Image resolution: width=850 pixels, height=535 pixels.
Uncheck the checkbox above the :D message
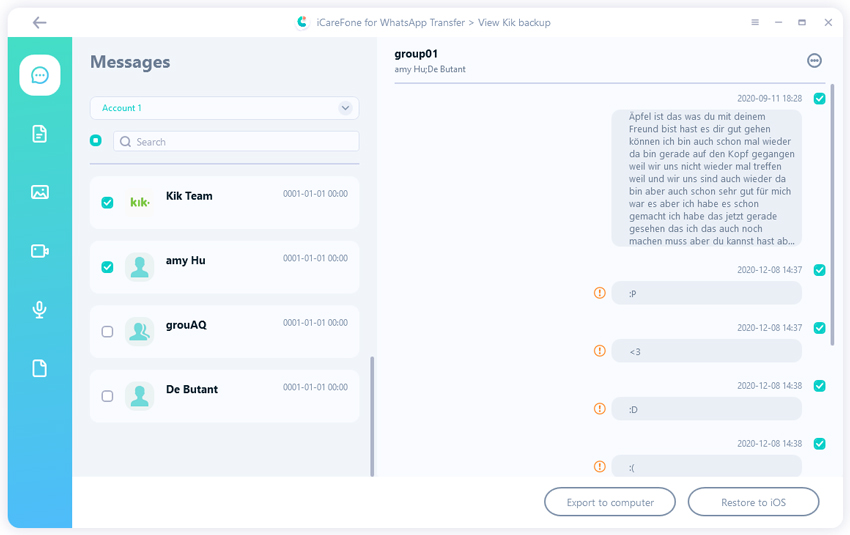tap(820, 386)
